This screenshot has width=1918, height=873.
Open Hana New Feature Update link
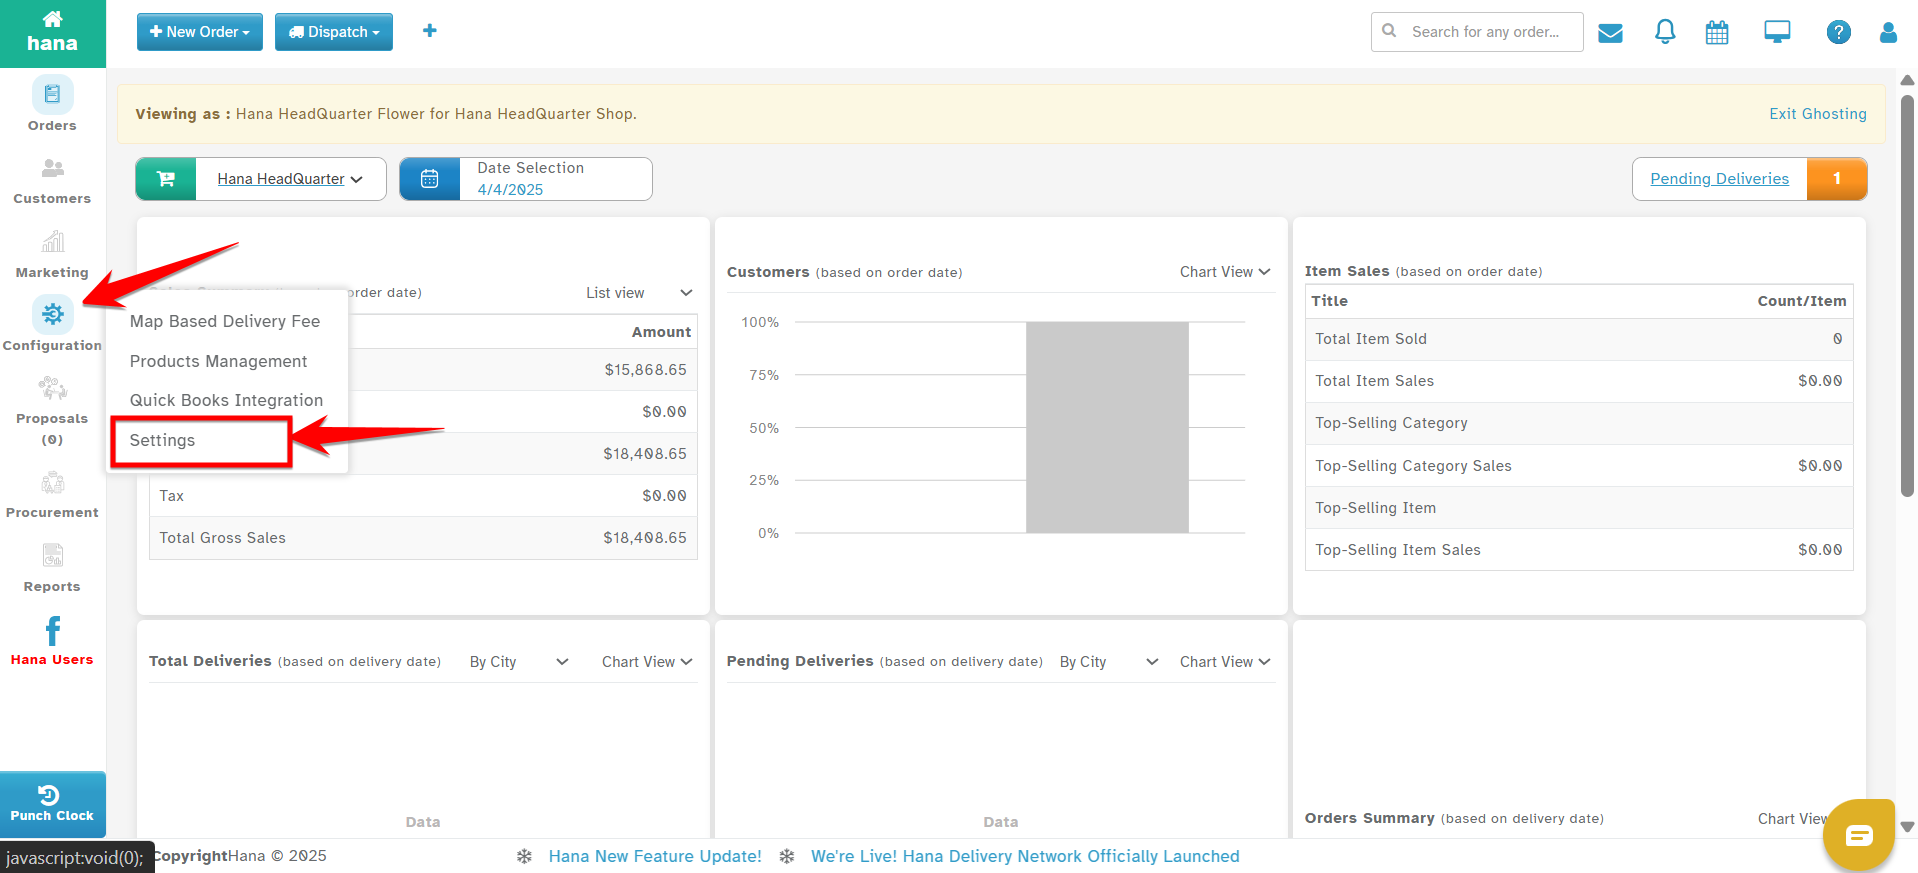tap(655, 856)
